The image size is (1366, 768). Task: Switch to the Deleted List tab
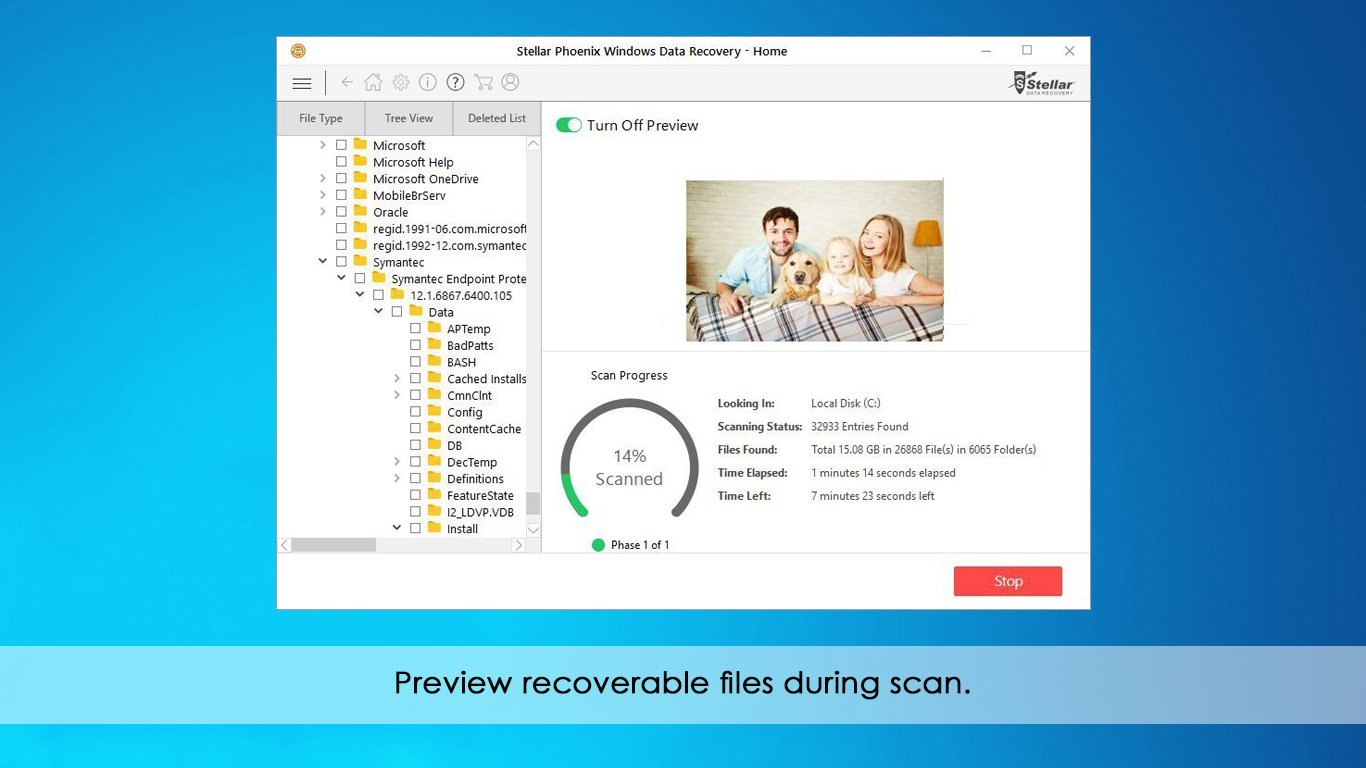(497, 118)
